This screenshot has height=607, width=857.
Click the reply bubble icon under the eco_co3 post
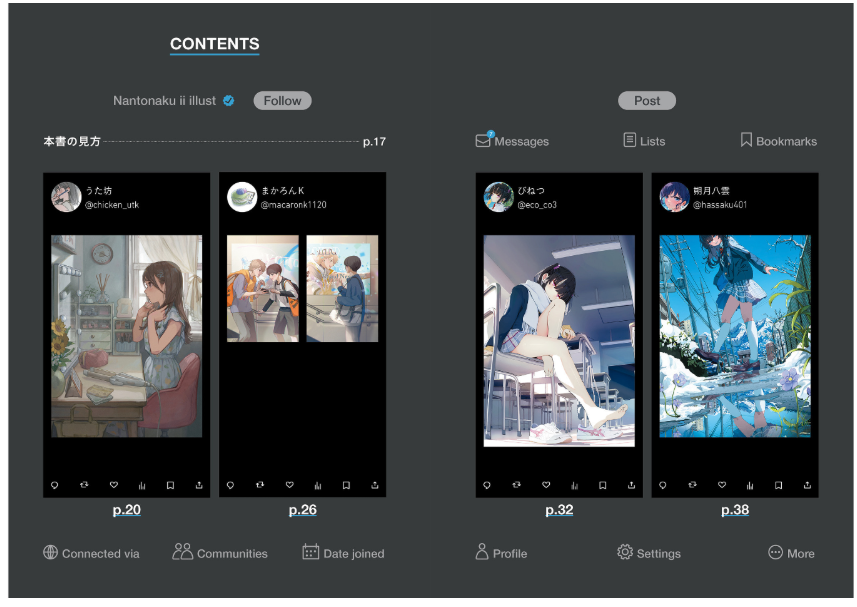coord(487,485)
